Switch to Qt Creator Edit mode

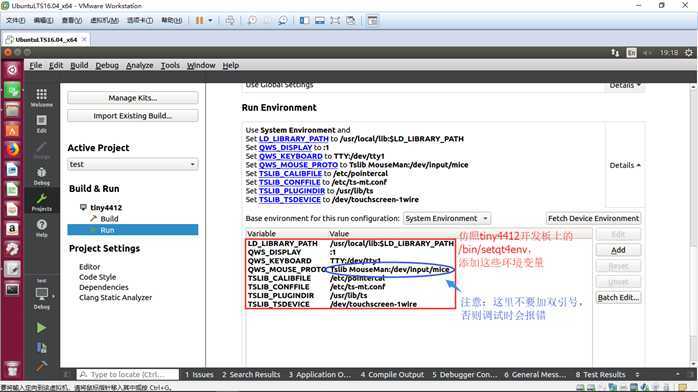41,124
